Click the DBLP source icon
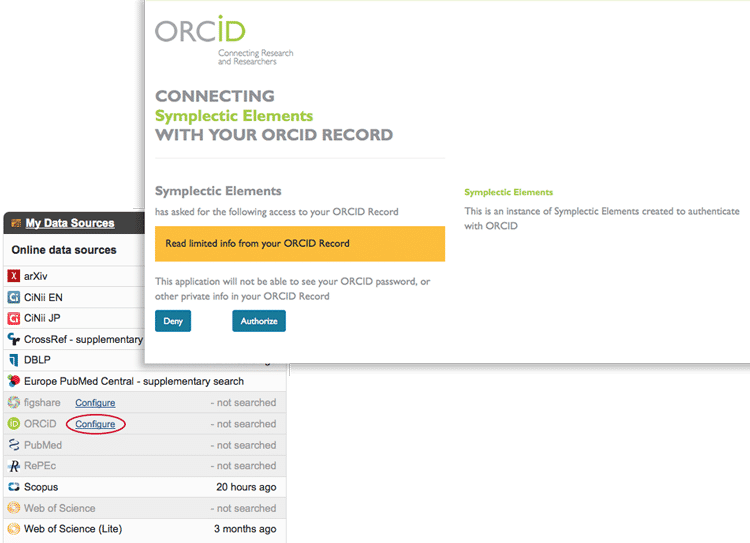 pyautogui.click(x=14, y=360)
